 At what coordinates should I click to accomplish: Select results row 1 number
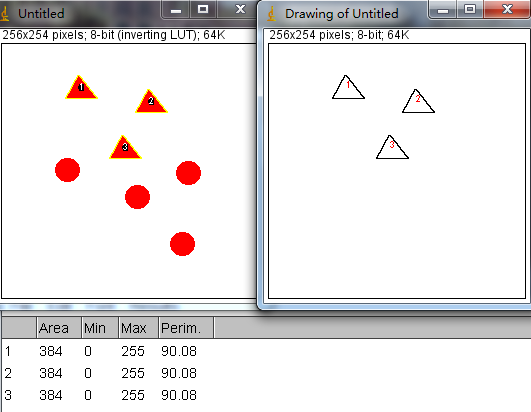click(8, 351)
